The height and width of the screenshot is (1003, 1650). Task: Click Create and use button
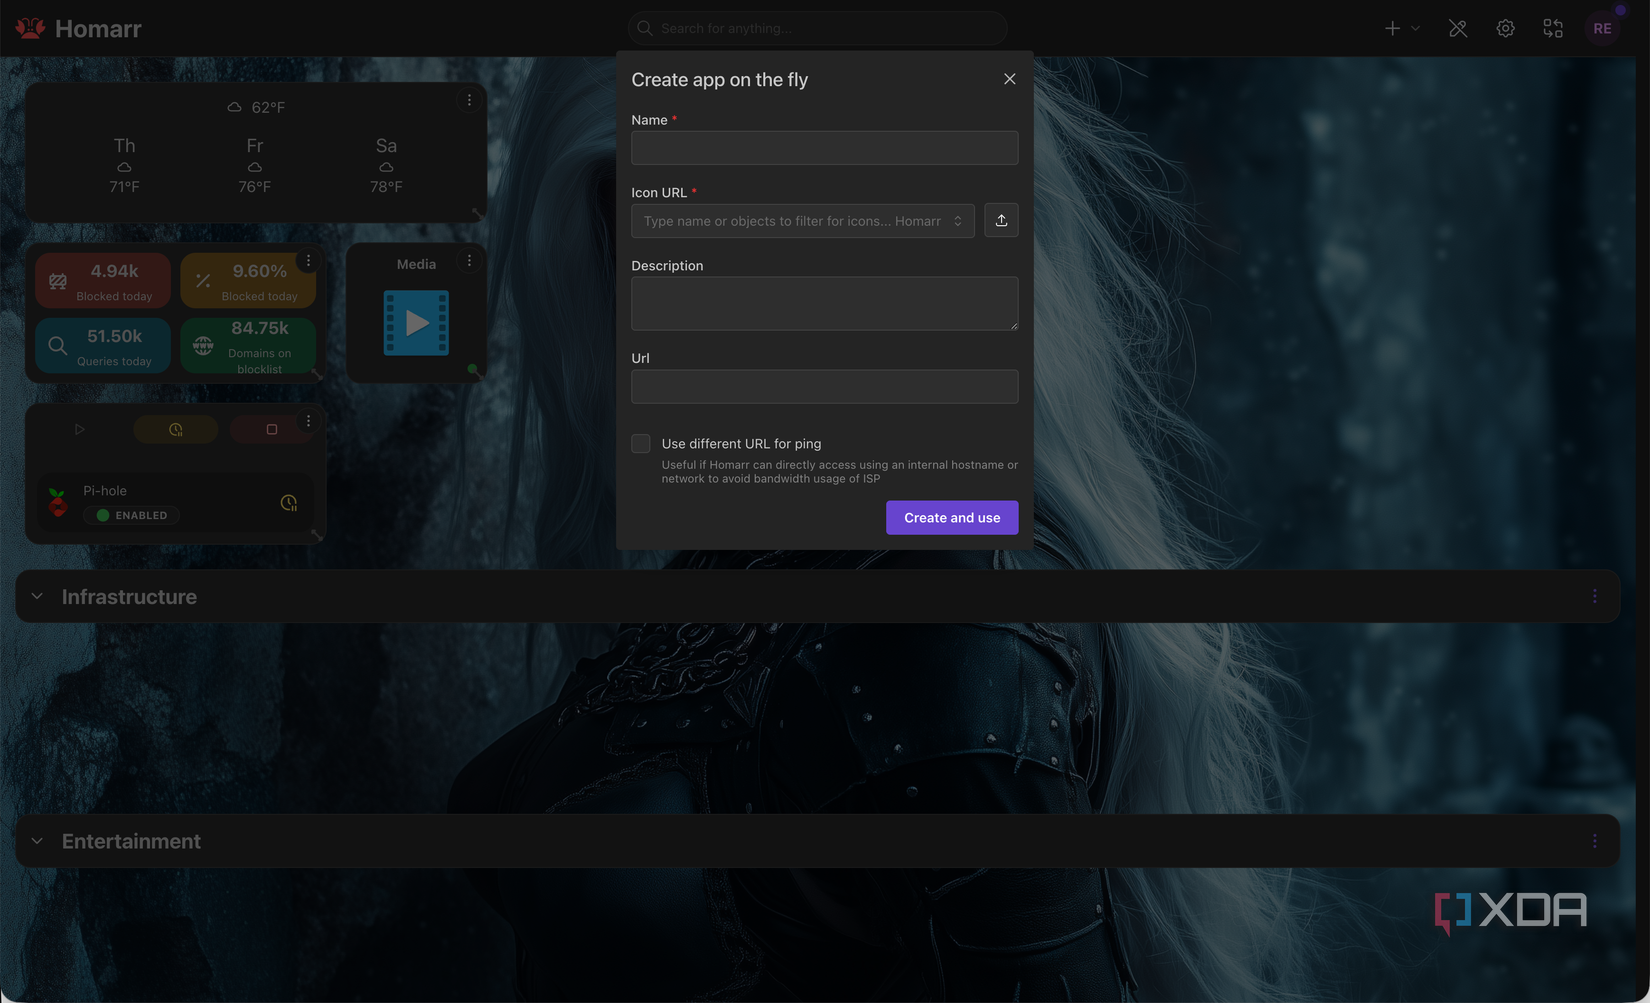click(x=952, y=518)
